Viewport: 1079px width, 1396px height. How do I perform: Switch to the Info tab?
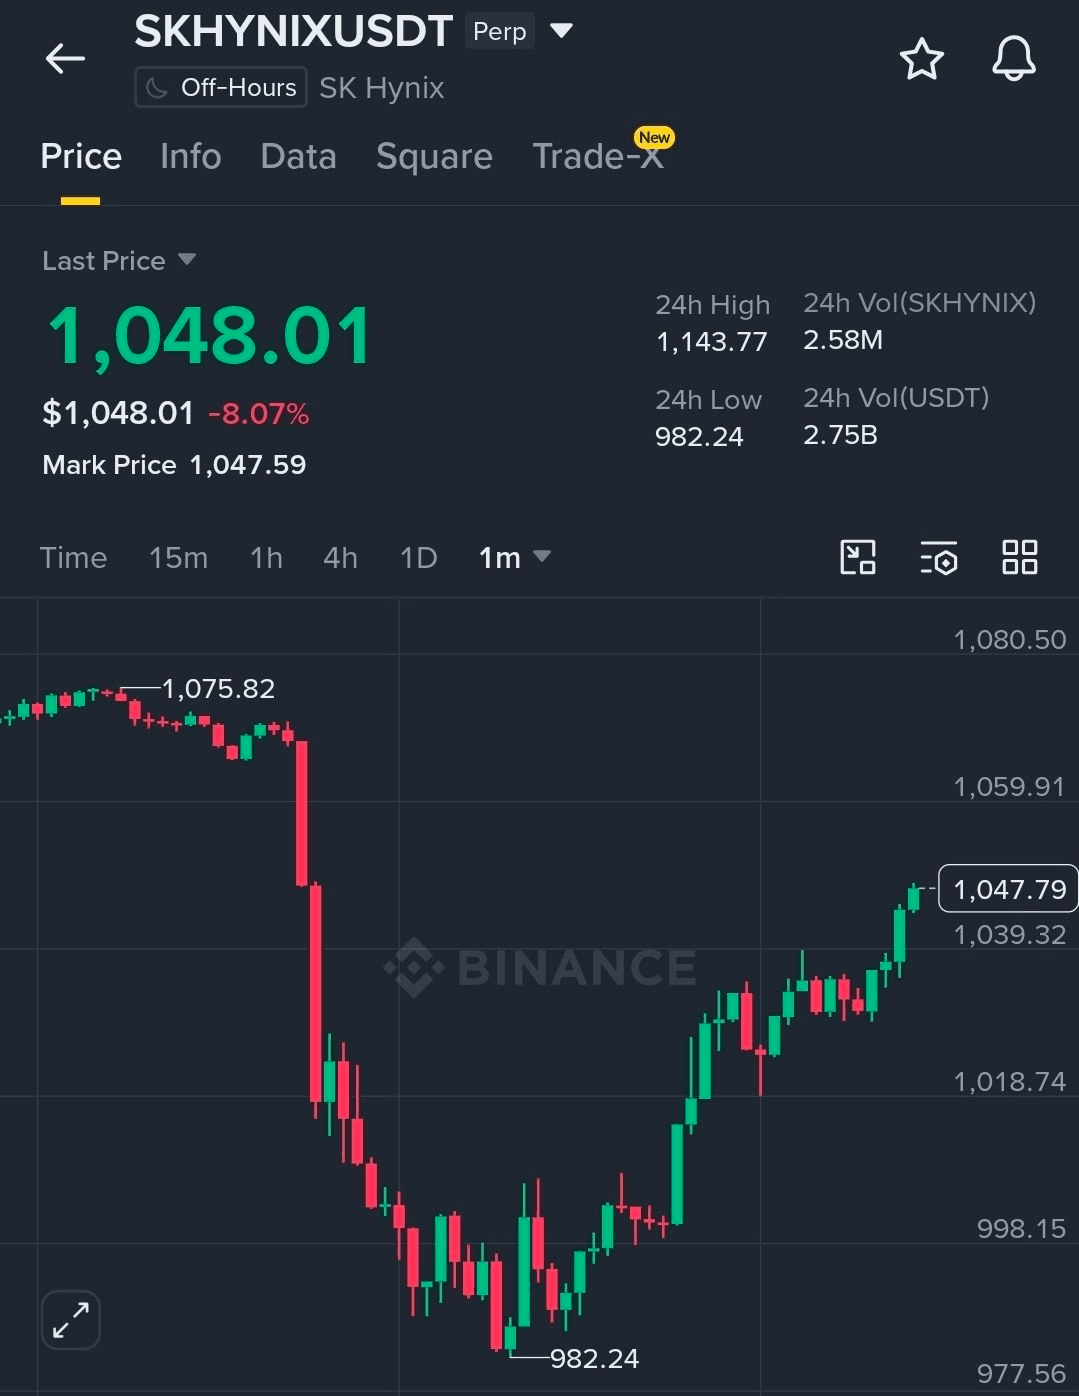191,157
